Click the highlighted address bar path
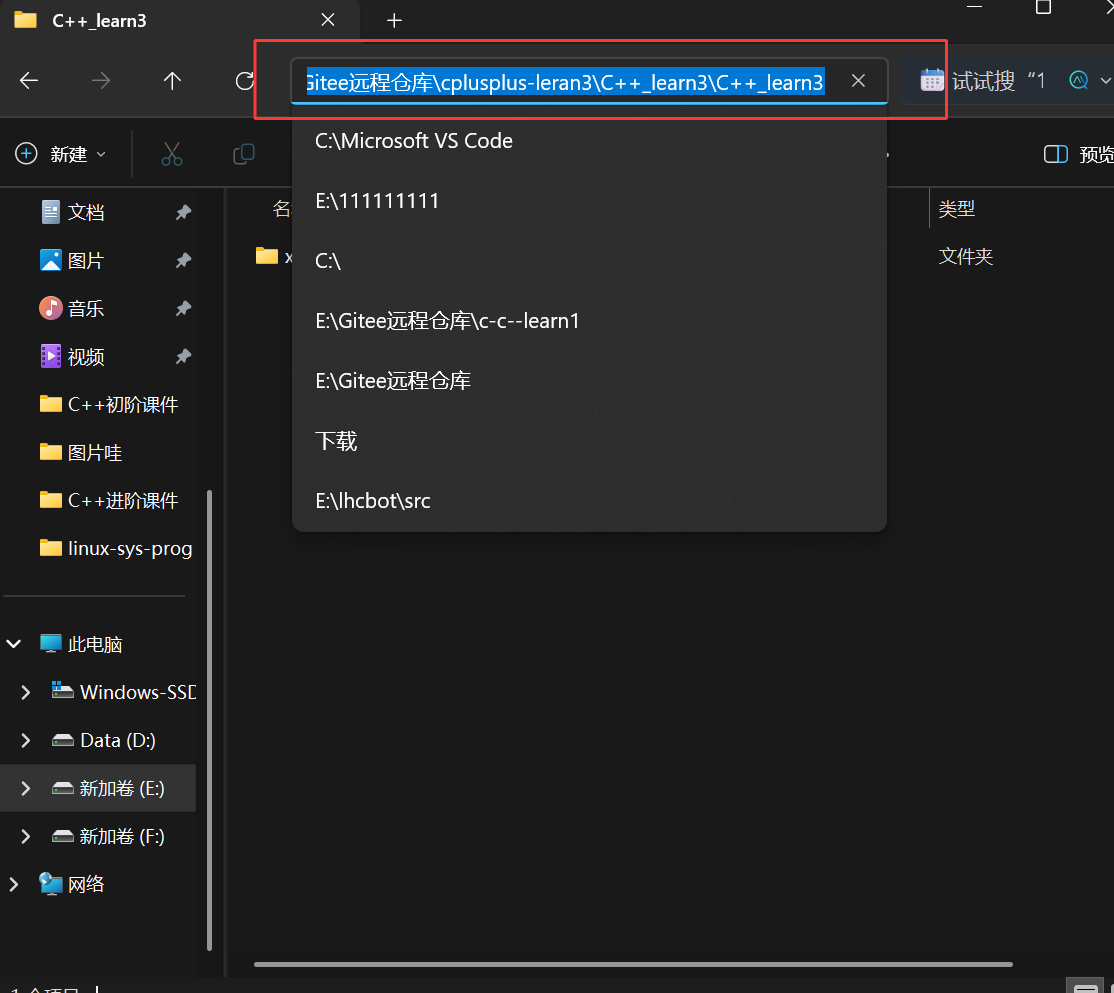Viewport: 1114px width, 993px height. click(565, 82)
